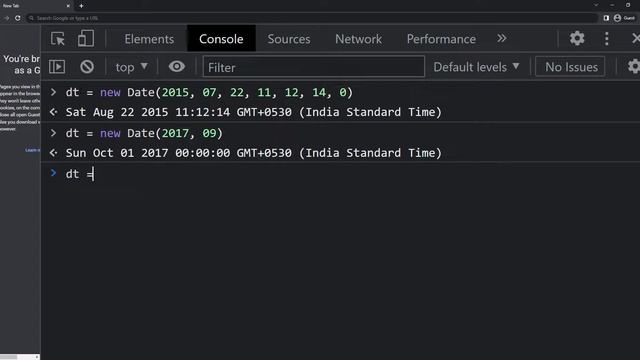The width and height of the screenshot is (640, 360).
Task: Open the DevTools three-dot menu
Action: click(x=607, y=39)
